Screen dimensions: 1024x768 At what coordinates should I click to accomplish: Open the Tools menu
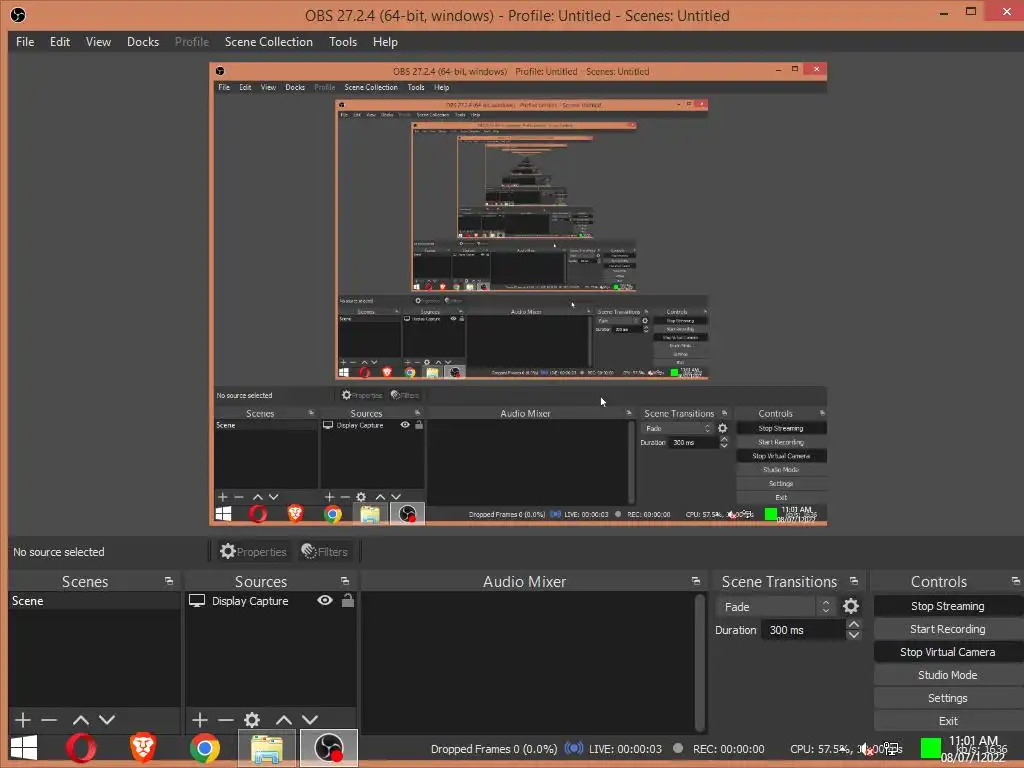[x=343, y=42]
